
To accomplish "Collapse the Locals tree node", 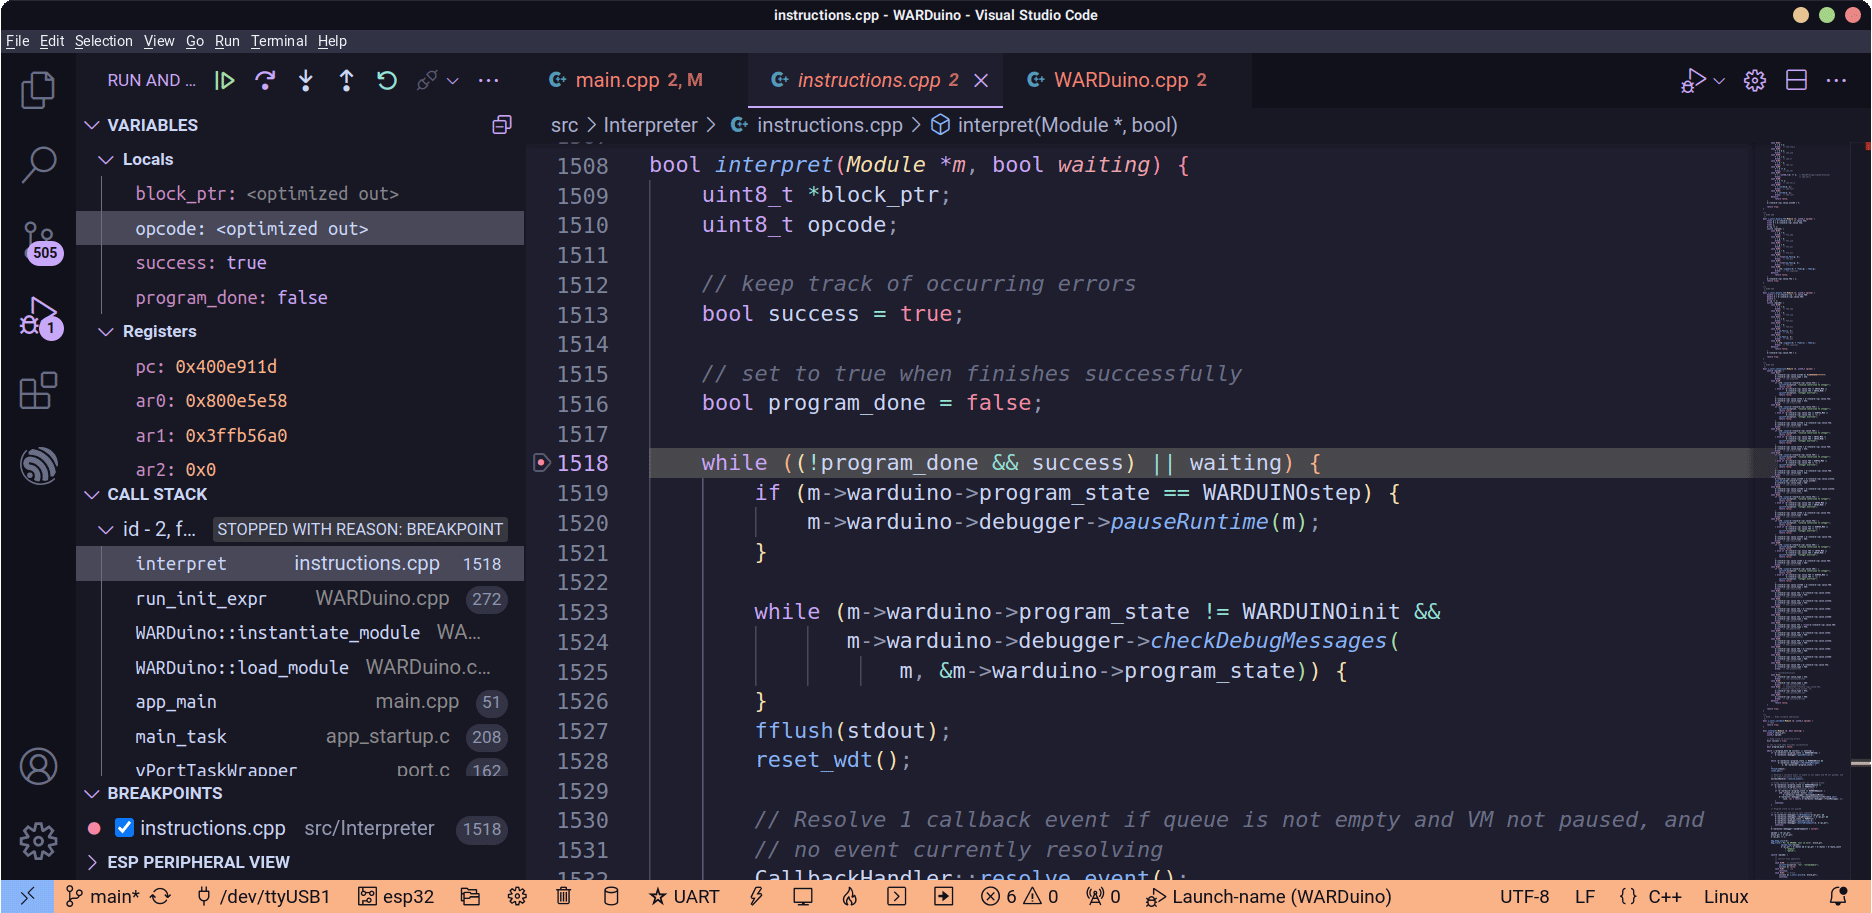I will (x=106, y=160).
